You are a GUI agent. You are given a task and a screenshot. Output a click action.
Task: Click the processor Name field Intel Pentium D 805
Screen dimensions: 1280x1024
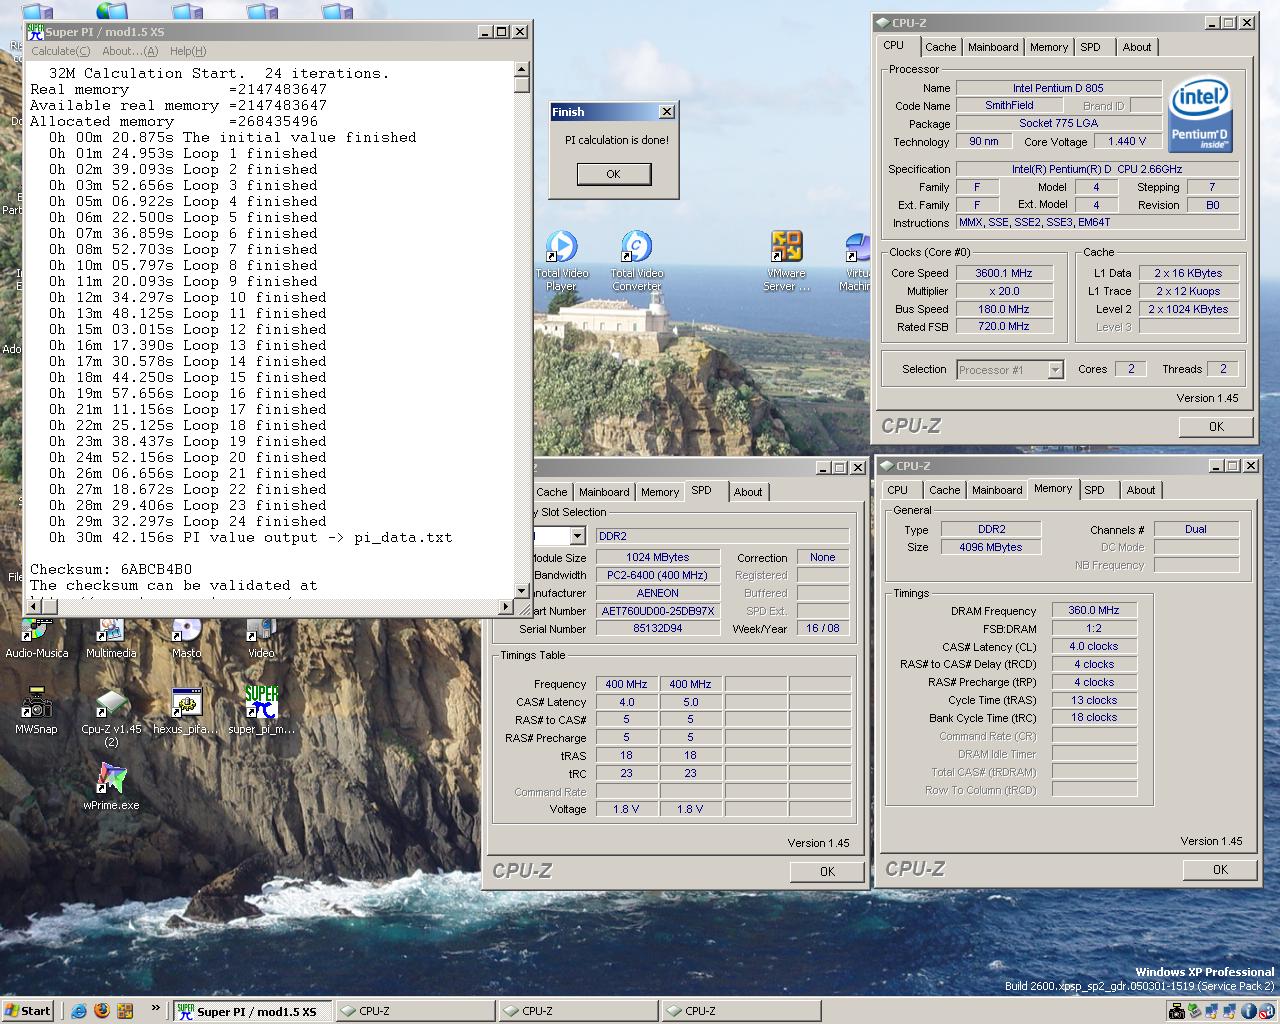click(x=1058, y=88)
